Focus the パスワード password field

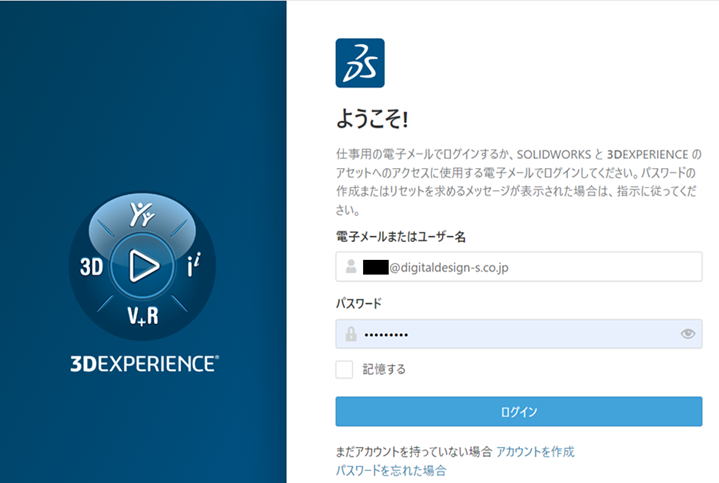click(x=519, y=334)
